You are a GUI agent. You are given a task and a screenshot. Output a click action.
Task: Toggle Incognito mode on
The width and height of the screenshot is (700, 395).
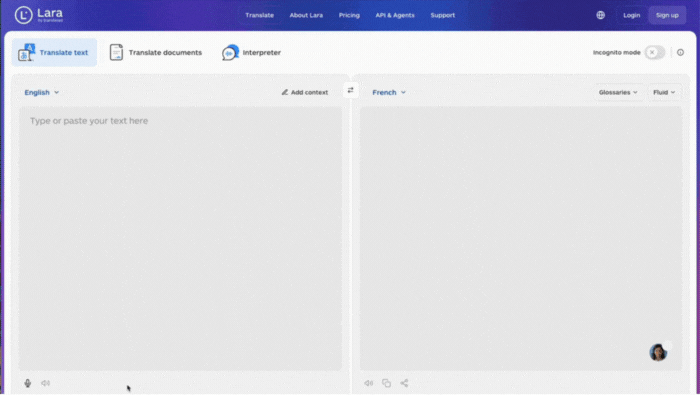click(654, 52)
